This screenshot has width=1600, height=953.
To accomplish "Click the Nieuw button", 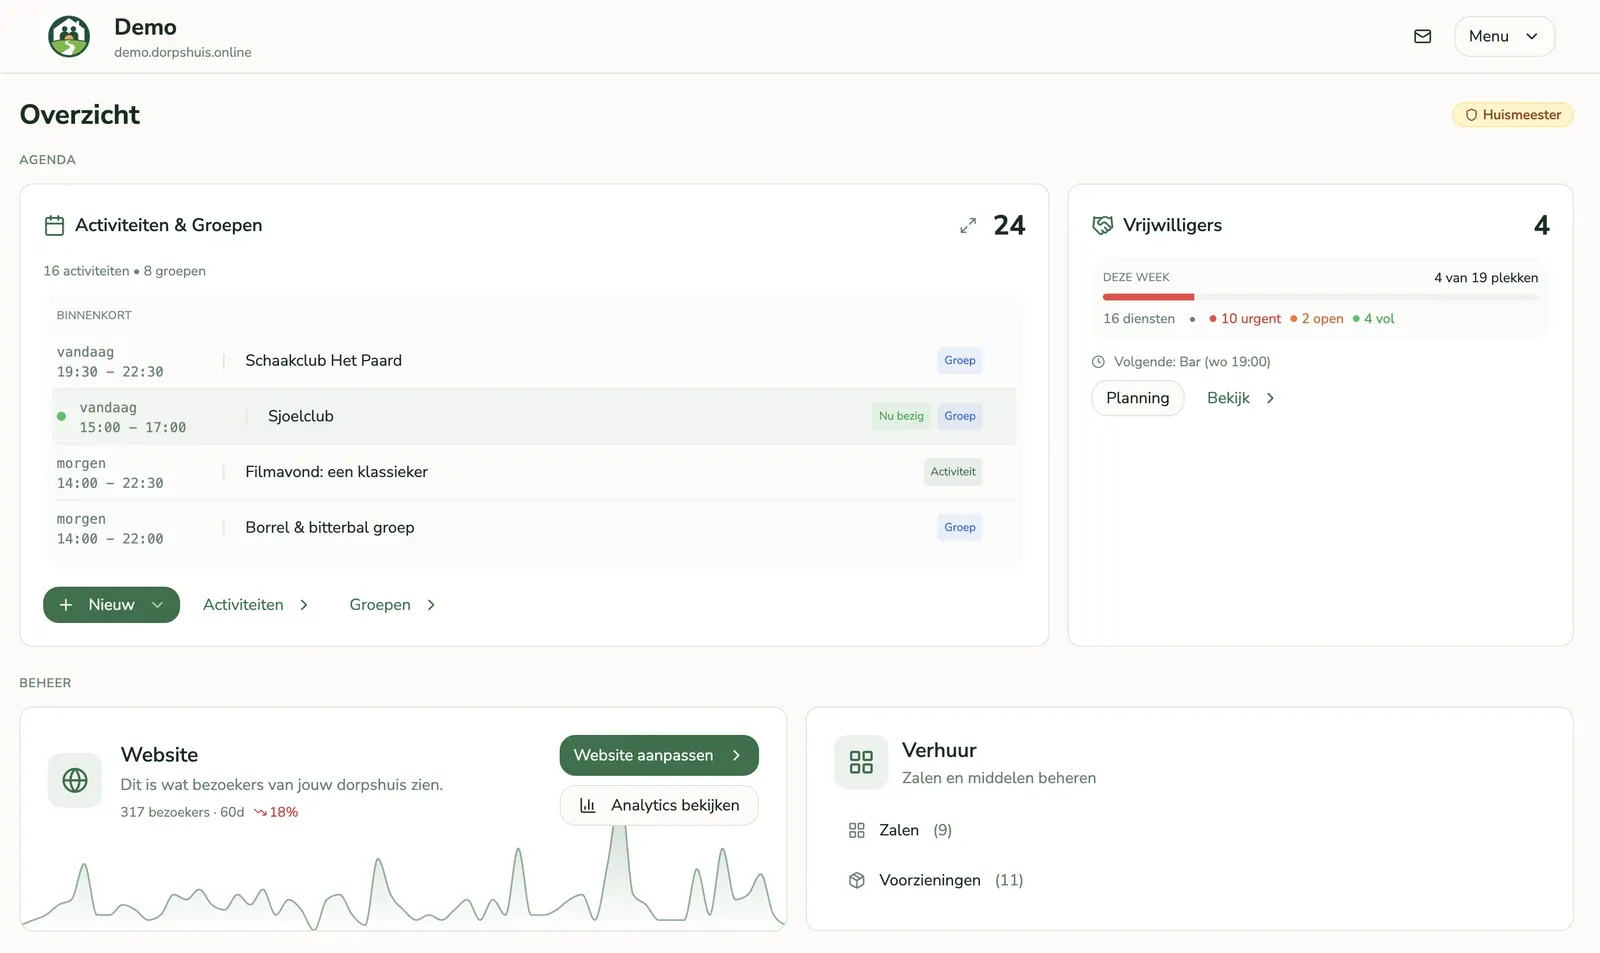I will coord(111,605).
